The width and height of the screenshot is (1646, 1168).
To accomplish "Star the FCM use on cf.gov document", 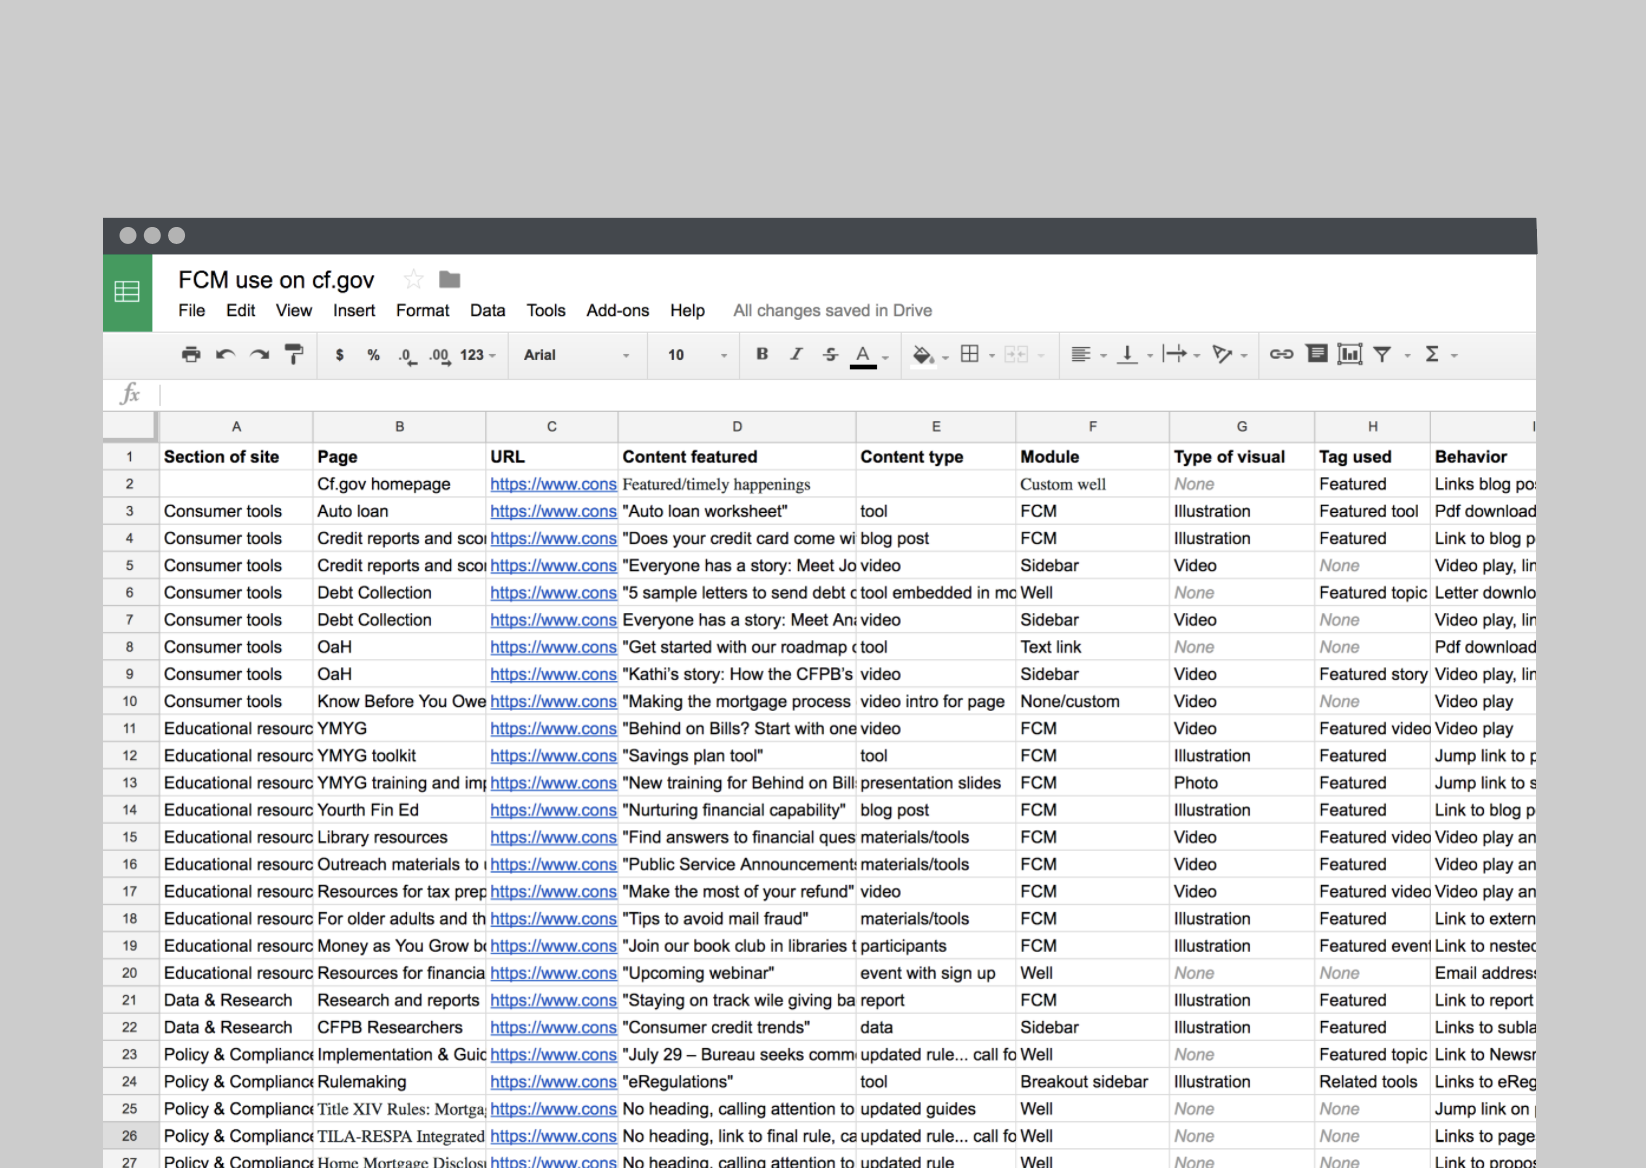I will click(413, 280).
